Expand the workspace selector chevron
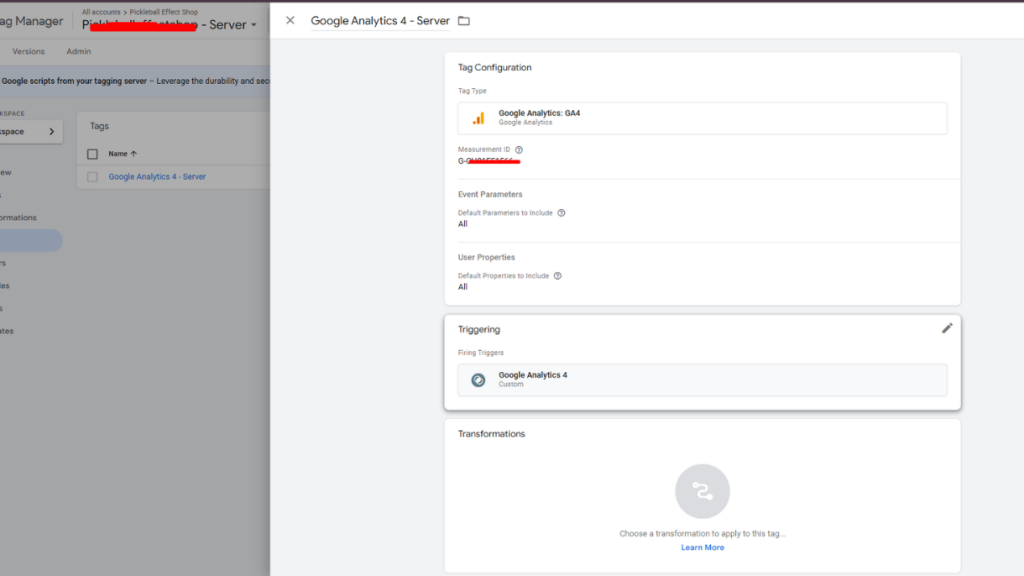This screenshot has height=576, width=1024. coord(52,131)
